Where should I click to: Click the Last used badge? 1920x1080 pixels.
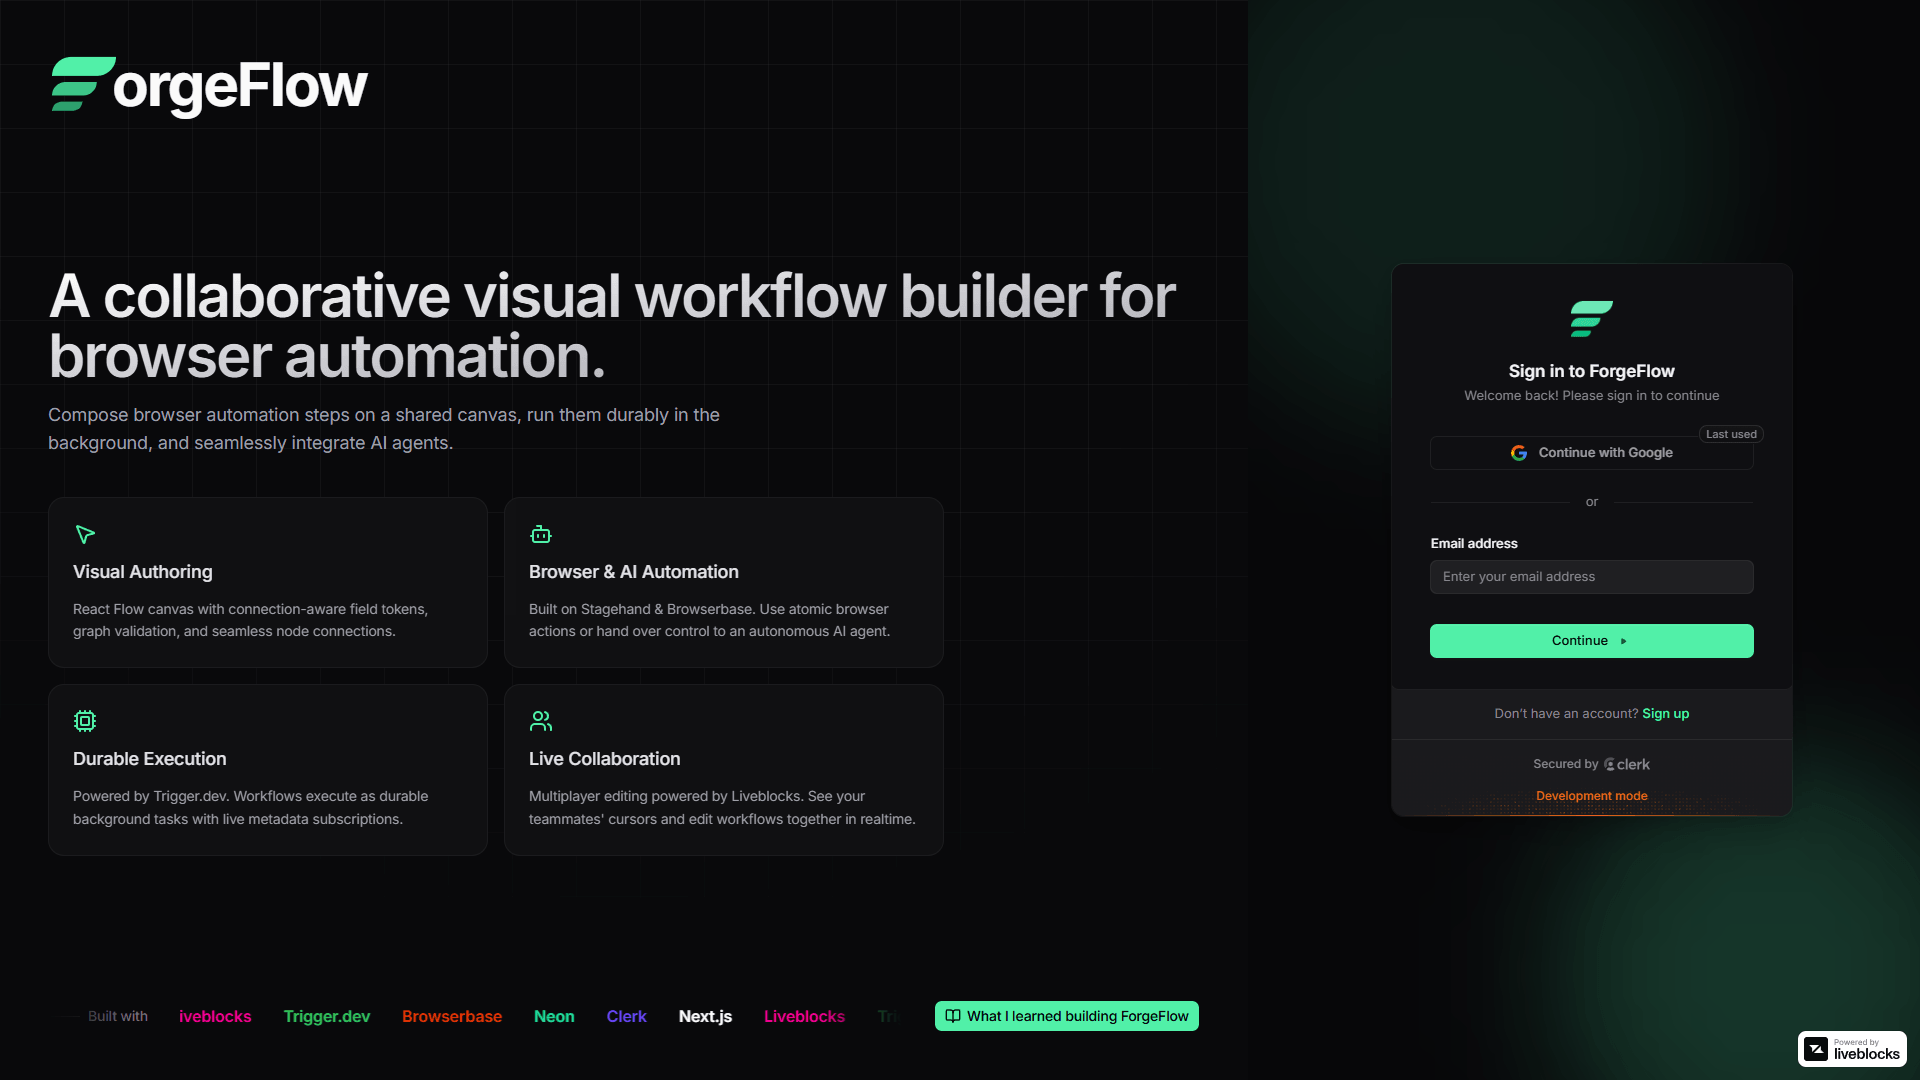(x=1731, y=434)
